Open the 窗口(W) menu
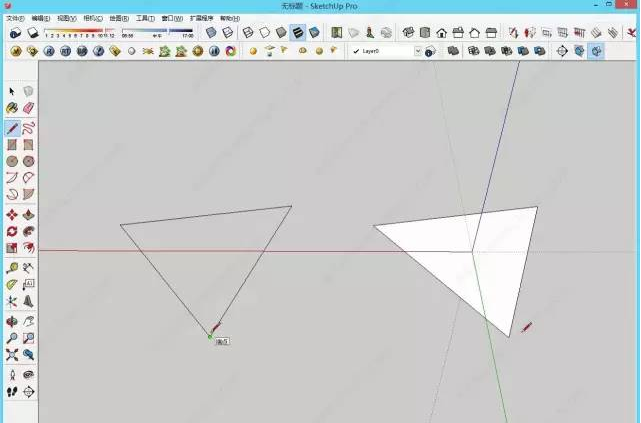The height and width of the screenshot is (423, 641). tap(172, 18)
